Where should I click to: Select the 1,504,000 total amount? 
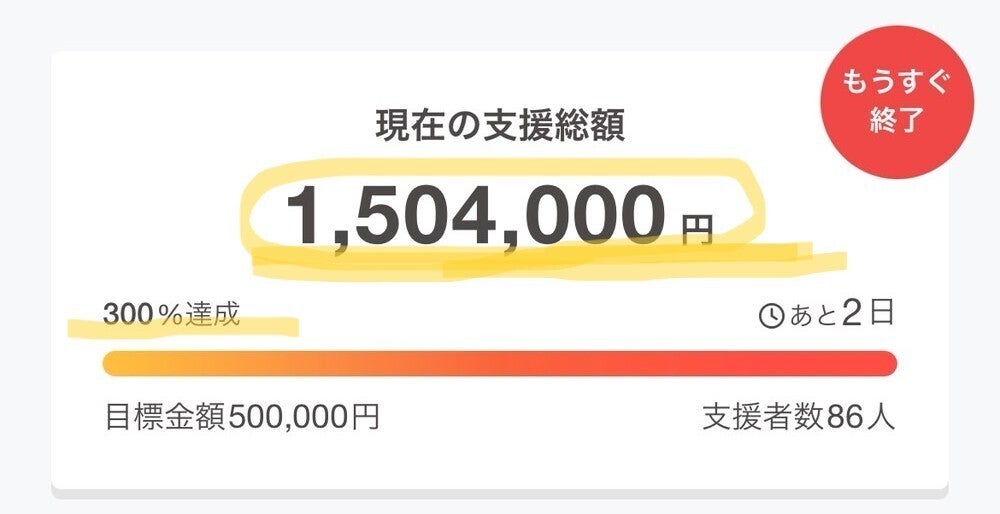click(475, 214)
